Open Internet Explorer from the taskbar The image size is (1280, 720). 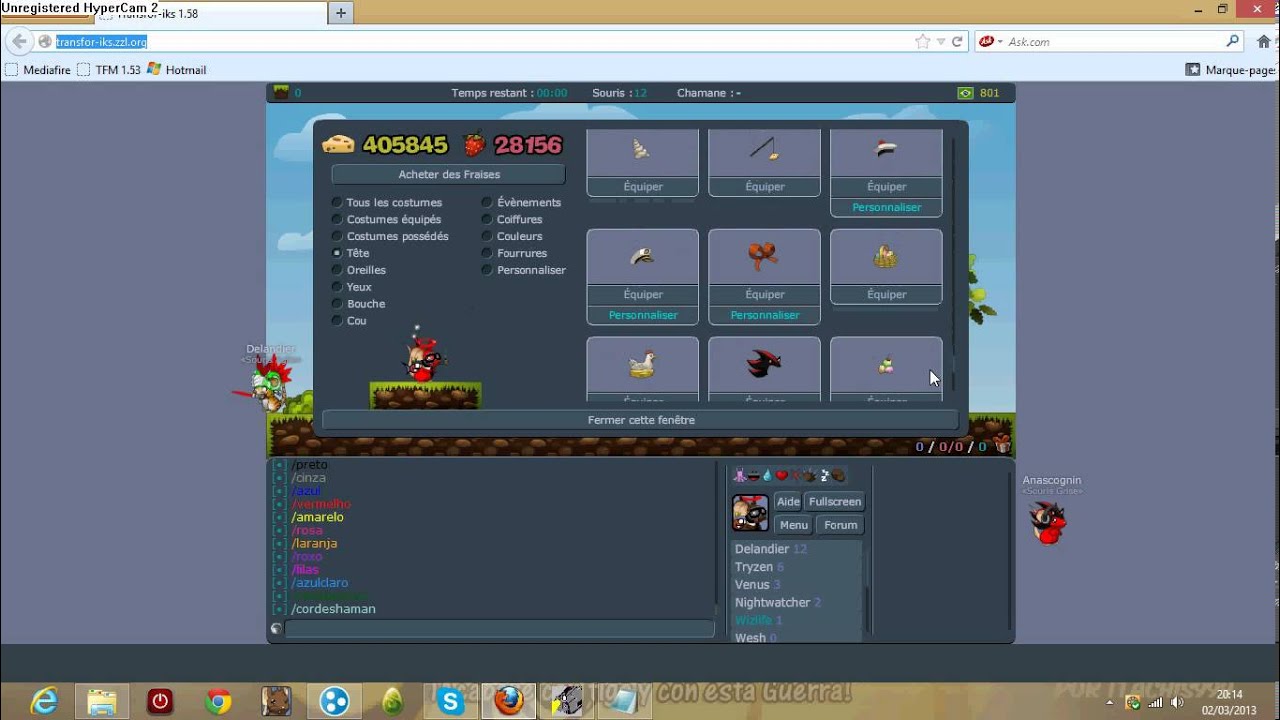click(x=45, y=701)
